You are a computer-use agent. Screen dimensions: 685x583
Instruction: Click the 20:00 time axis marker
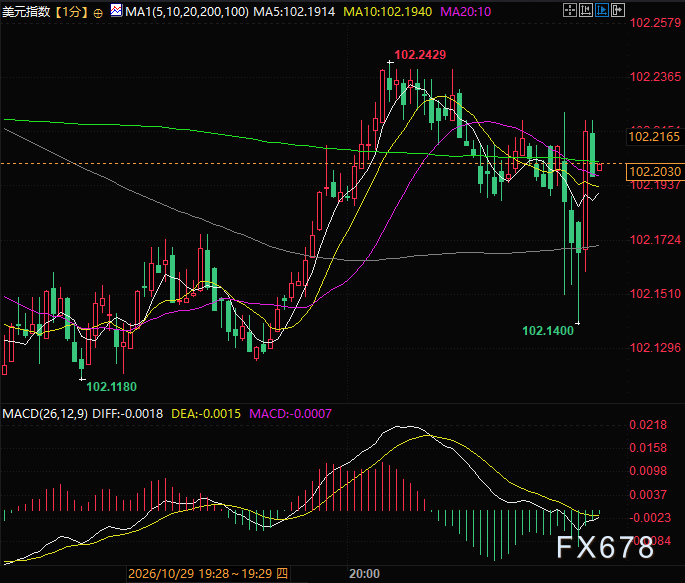click(x=364, y=573)
